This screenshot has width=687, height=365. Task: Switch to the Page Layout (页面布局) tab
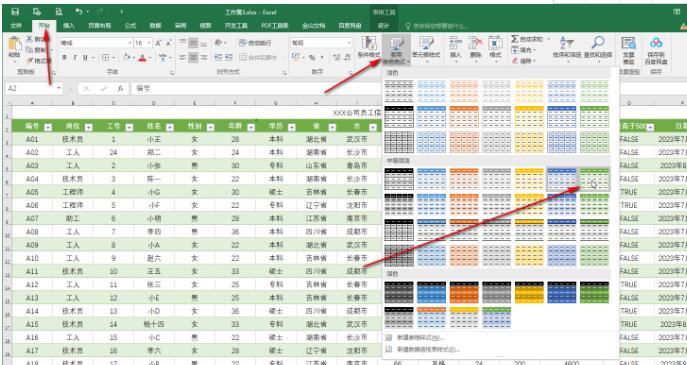(x=99, y=26)
